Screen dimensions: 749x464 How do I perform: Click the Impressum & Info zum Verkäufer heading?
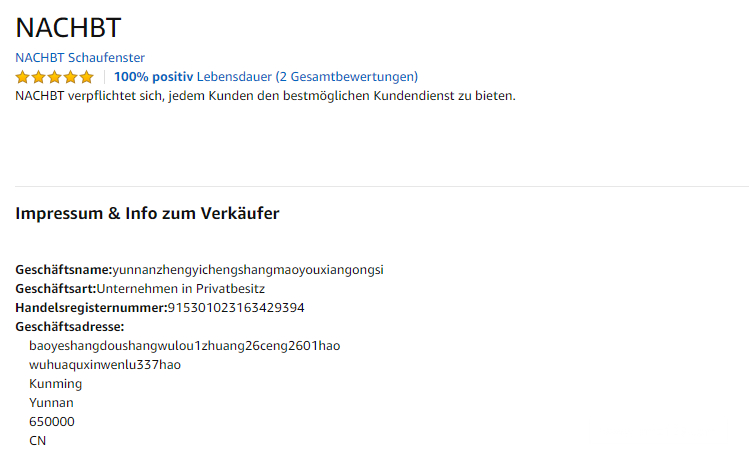[x=147, y=213]
